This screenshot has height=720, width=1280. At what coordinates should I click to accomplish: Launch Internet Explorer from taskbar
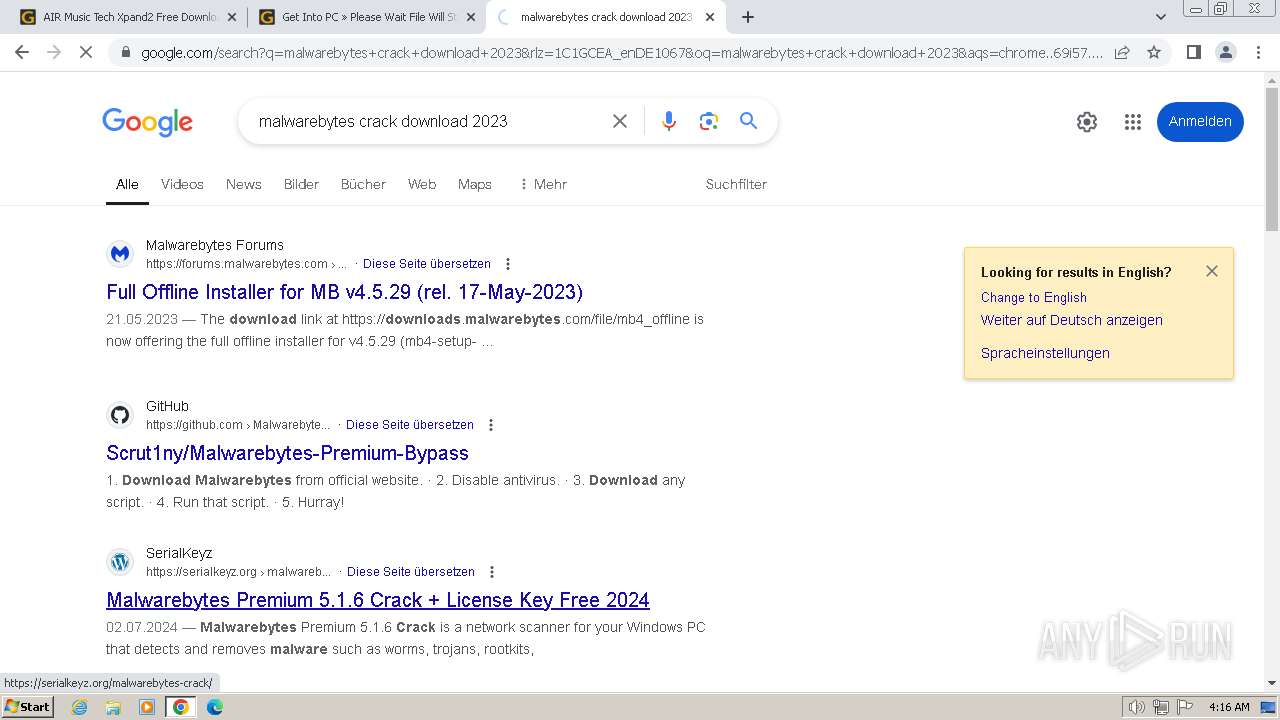[x=80, y=707]
